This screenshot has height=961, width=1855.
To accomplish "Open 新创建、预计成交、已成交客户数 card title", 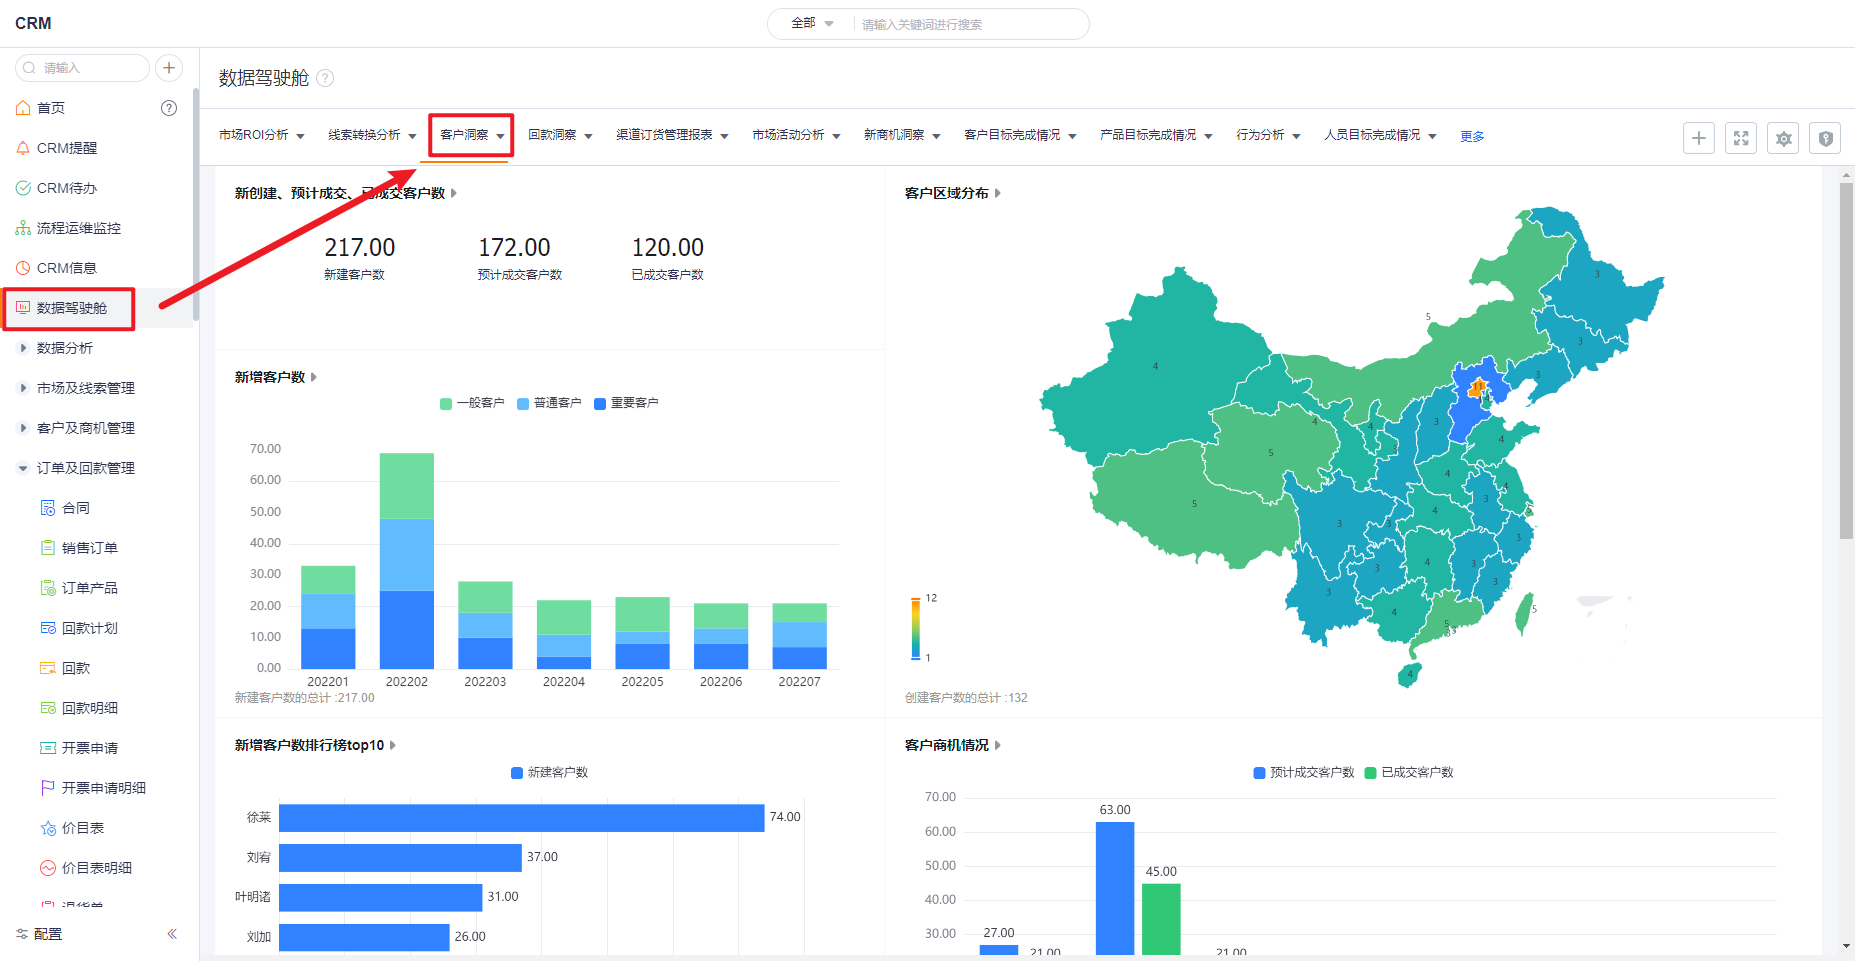I will click(340, 193).
